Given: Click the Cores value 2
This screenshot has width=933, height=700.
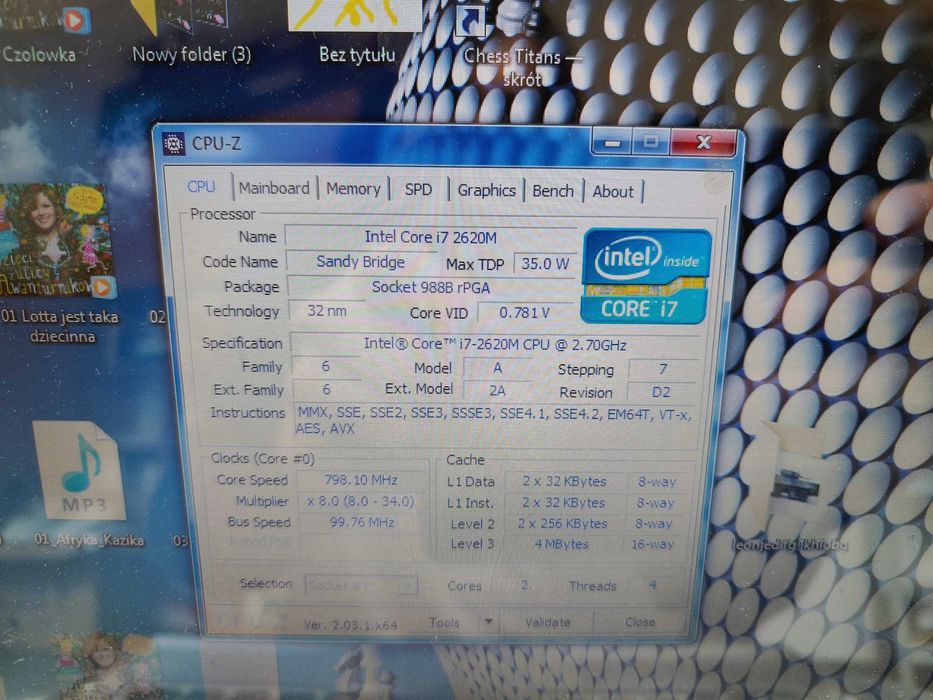Looking at the screenshot, I should point(524,585).
